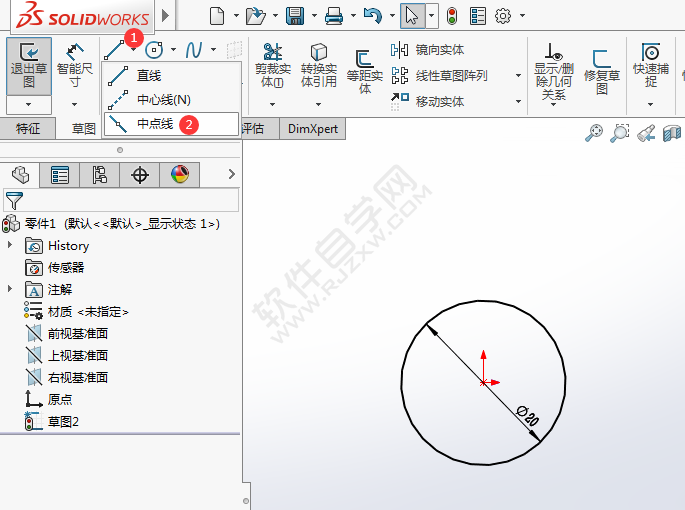Click the 镜向实体 mirror entities tool
This screenshot has height=510, width=685.
(x=428, y=50)
